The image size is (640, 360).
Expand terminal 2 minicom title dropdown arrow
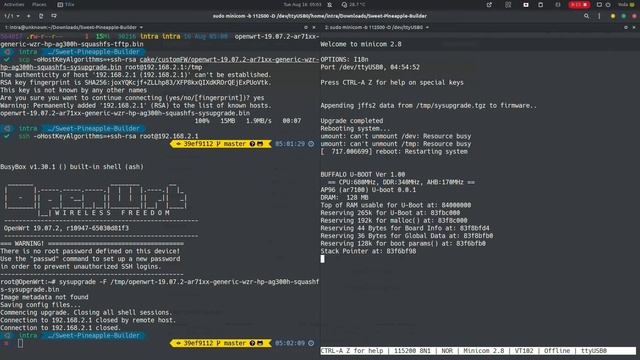click(x=427, y=27)
